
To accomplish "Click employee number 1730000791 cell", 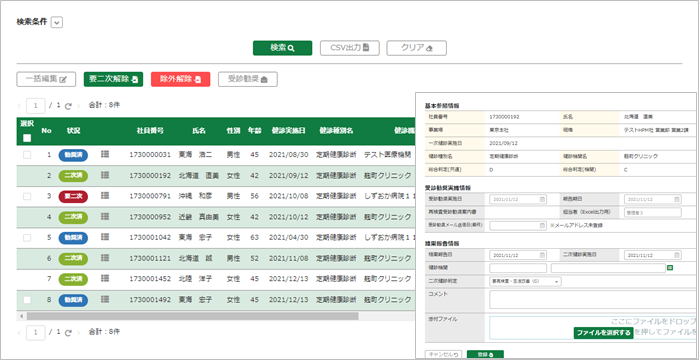I will click(x=150, y=196).
